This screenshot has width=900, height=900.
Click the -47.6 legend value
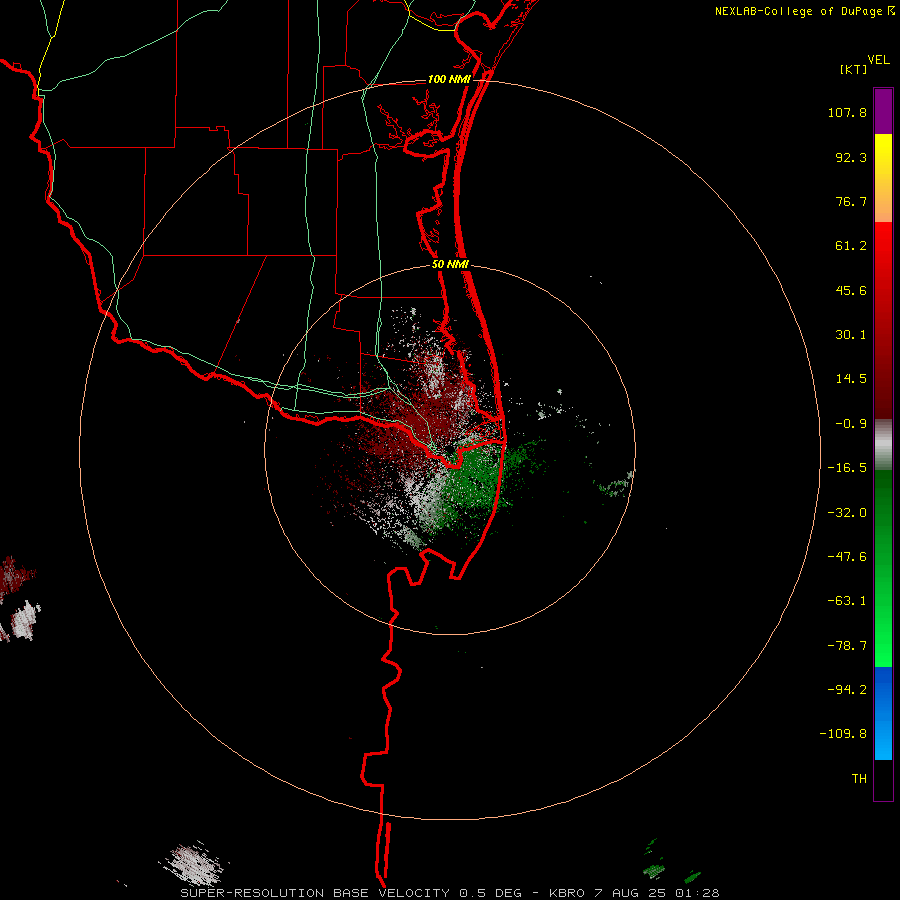pos(847,557)
